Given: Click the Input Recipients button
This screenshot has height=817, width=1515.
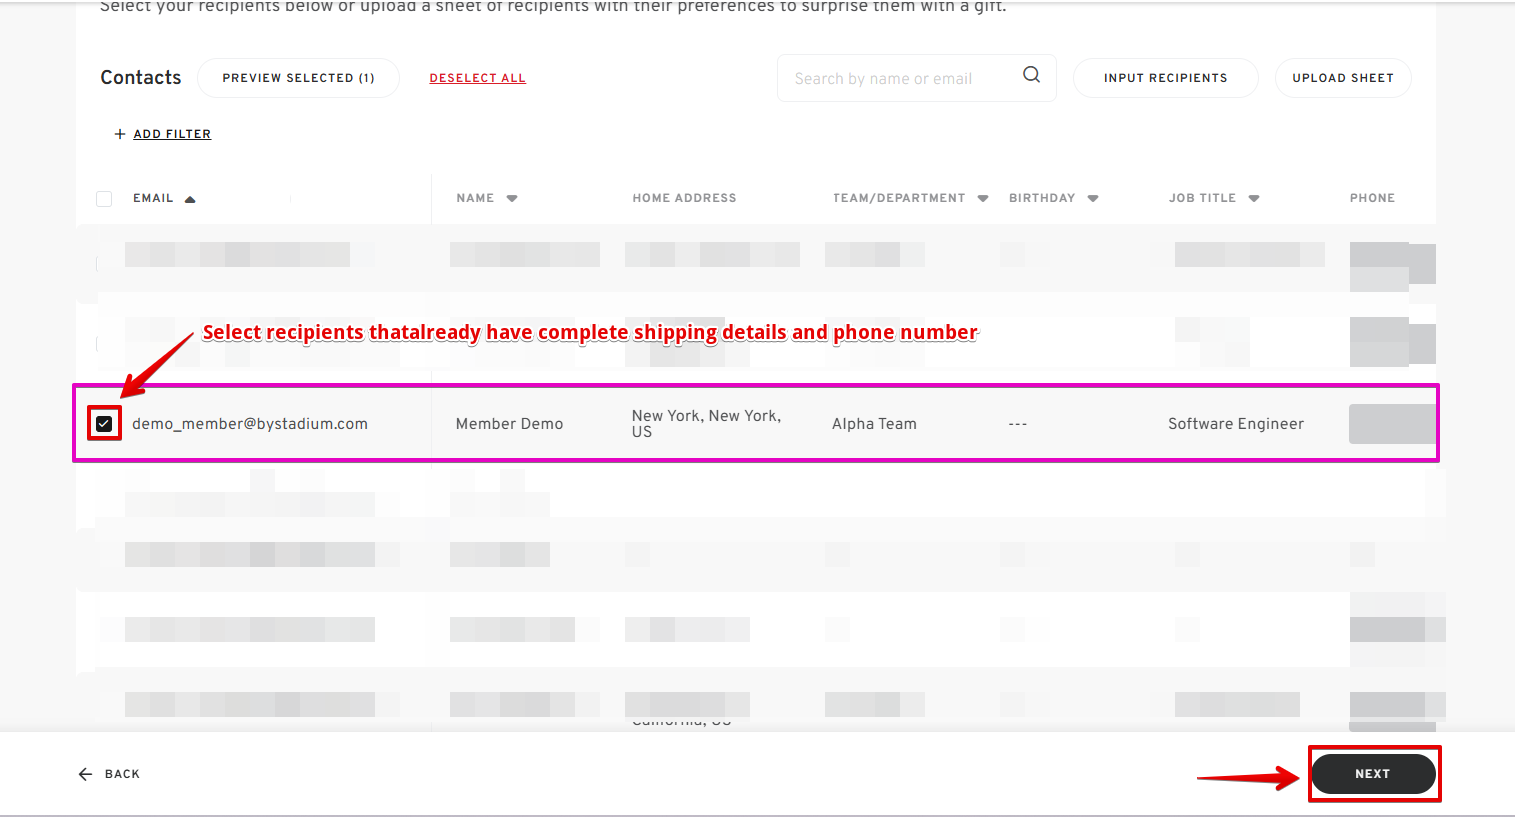Looking at the screenshot, I should tap(1165, 78).
